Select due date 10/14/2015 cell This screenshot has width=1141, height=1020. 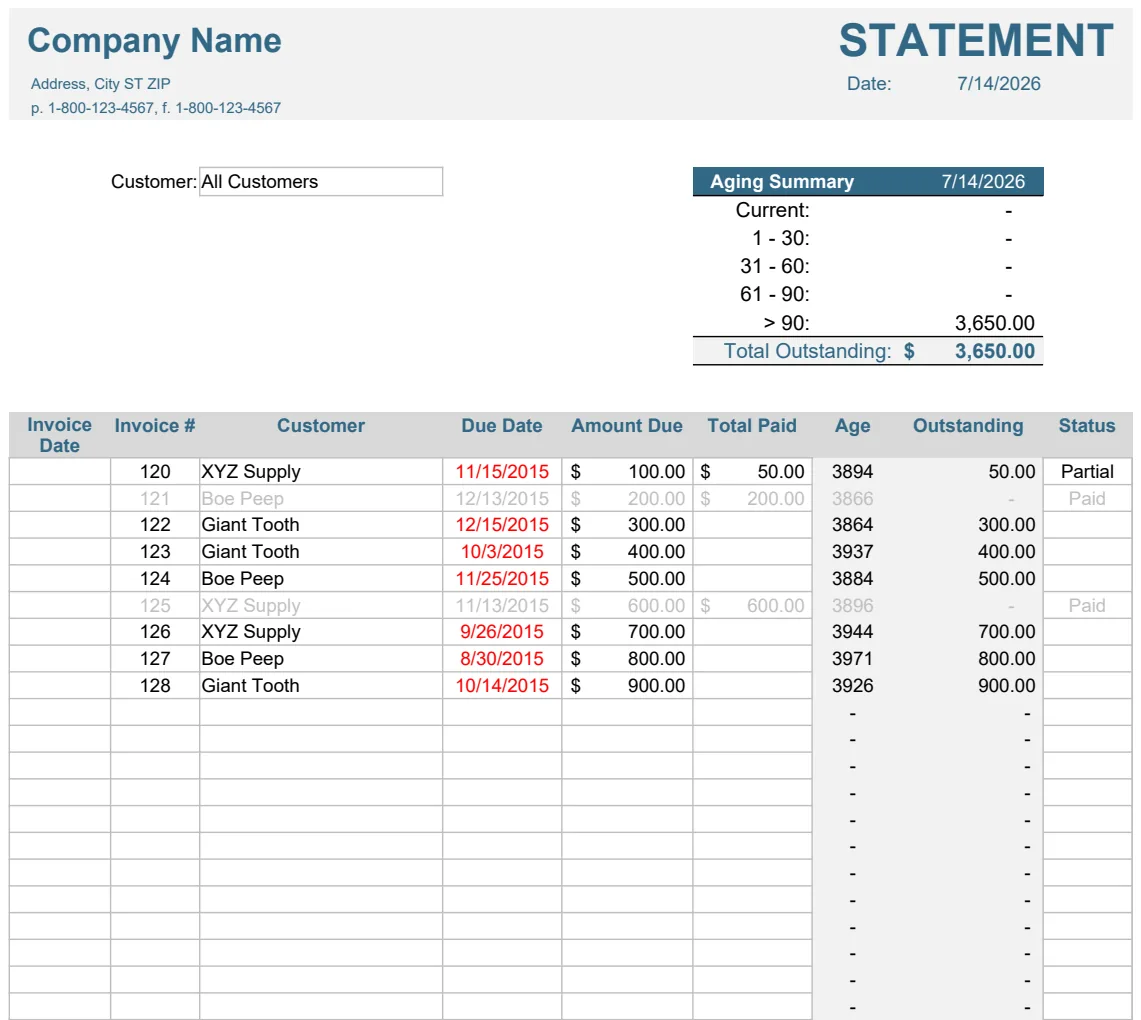pyautogui.click(x=502, y=685)
